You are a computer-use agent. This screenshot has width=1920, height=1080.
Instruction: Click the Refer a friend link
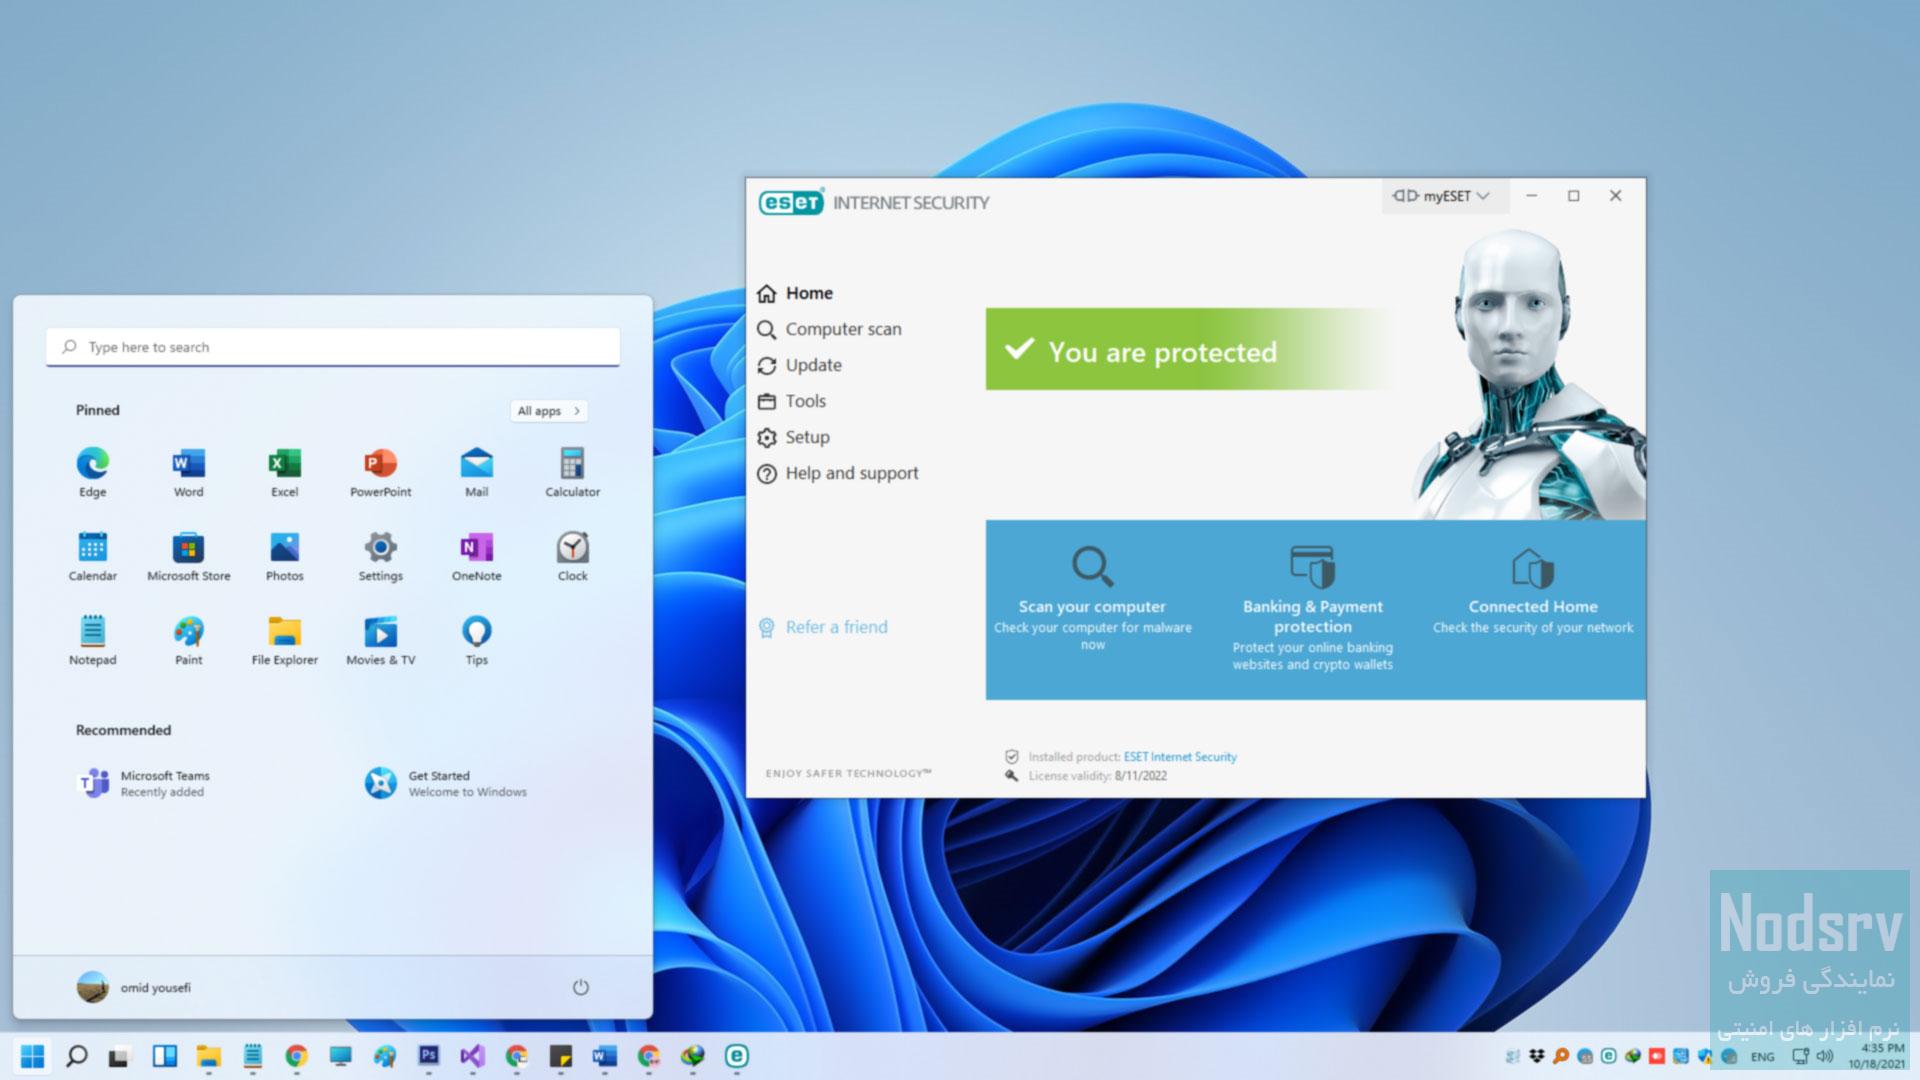coord(823,627)
